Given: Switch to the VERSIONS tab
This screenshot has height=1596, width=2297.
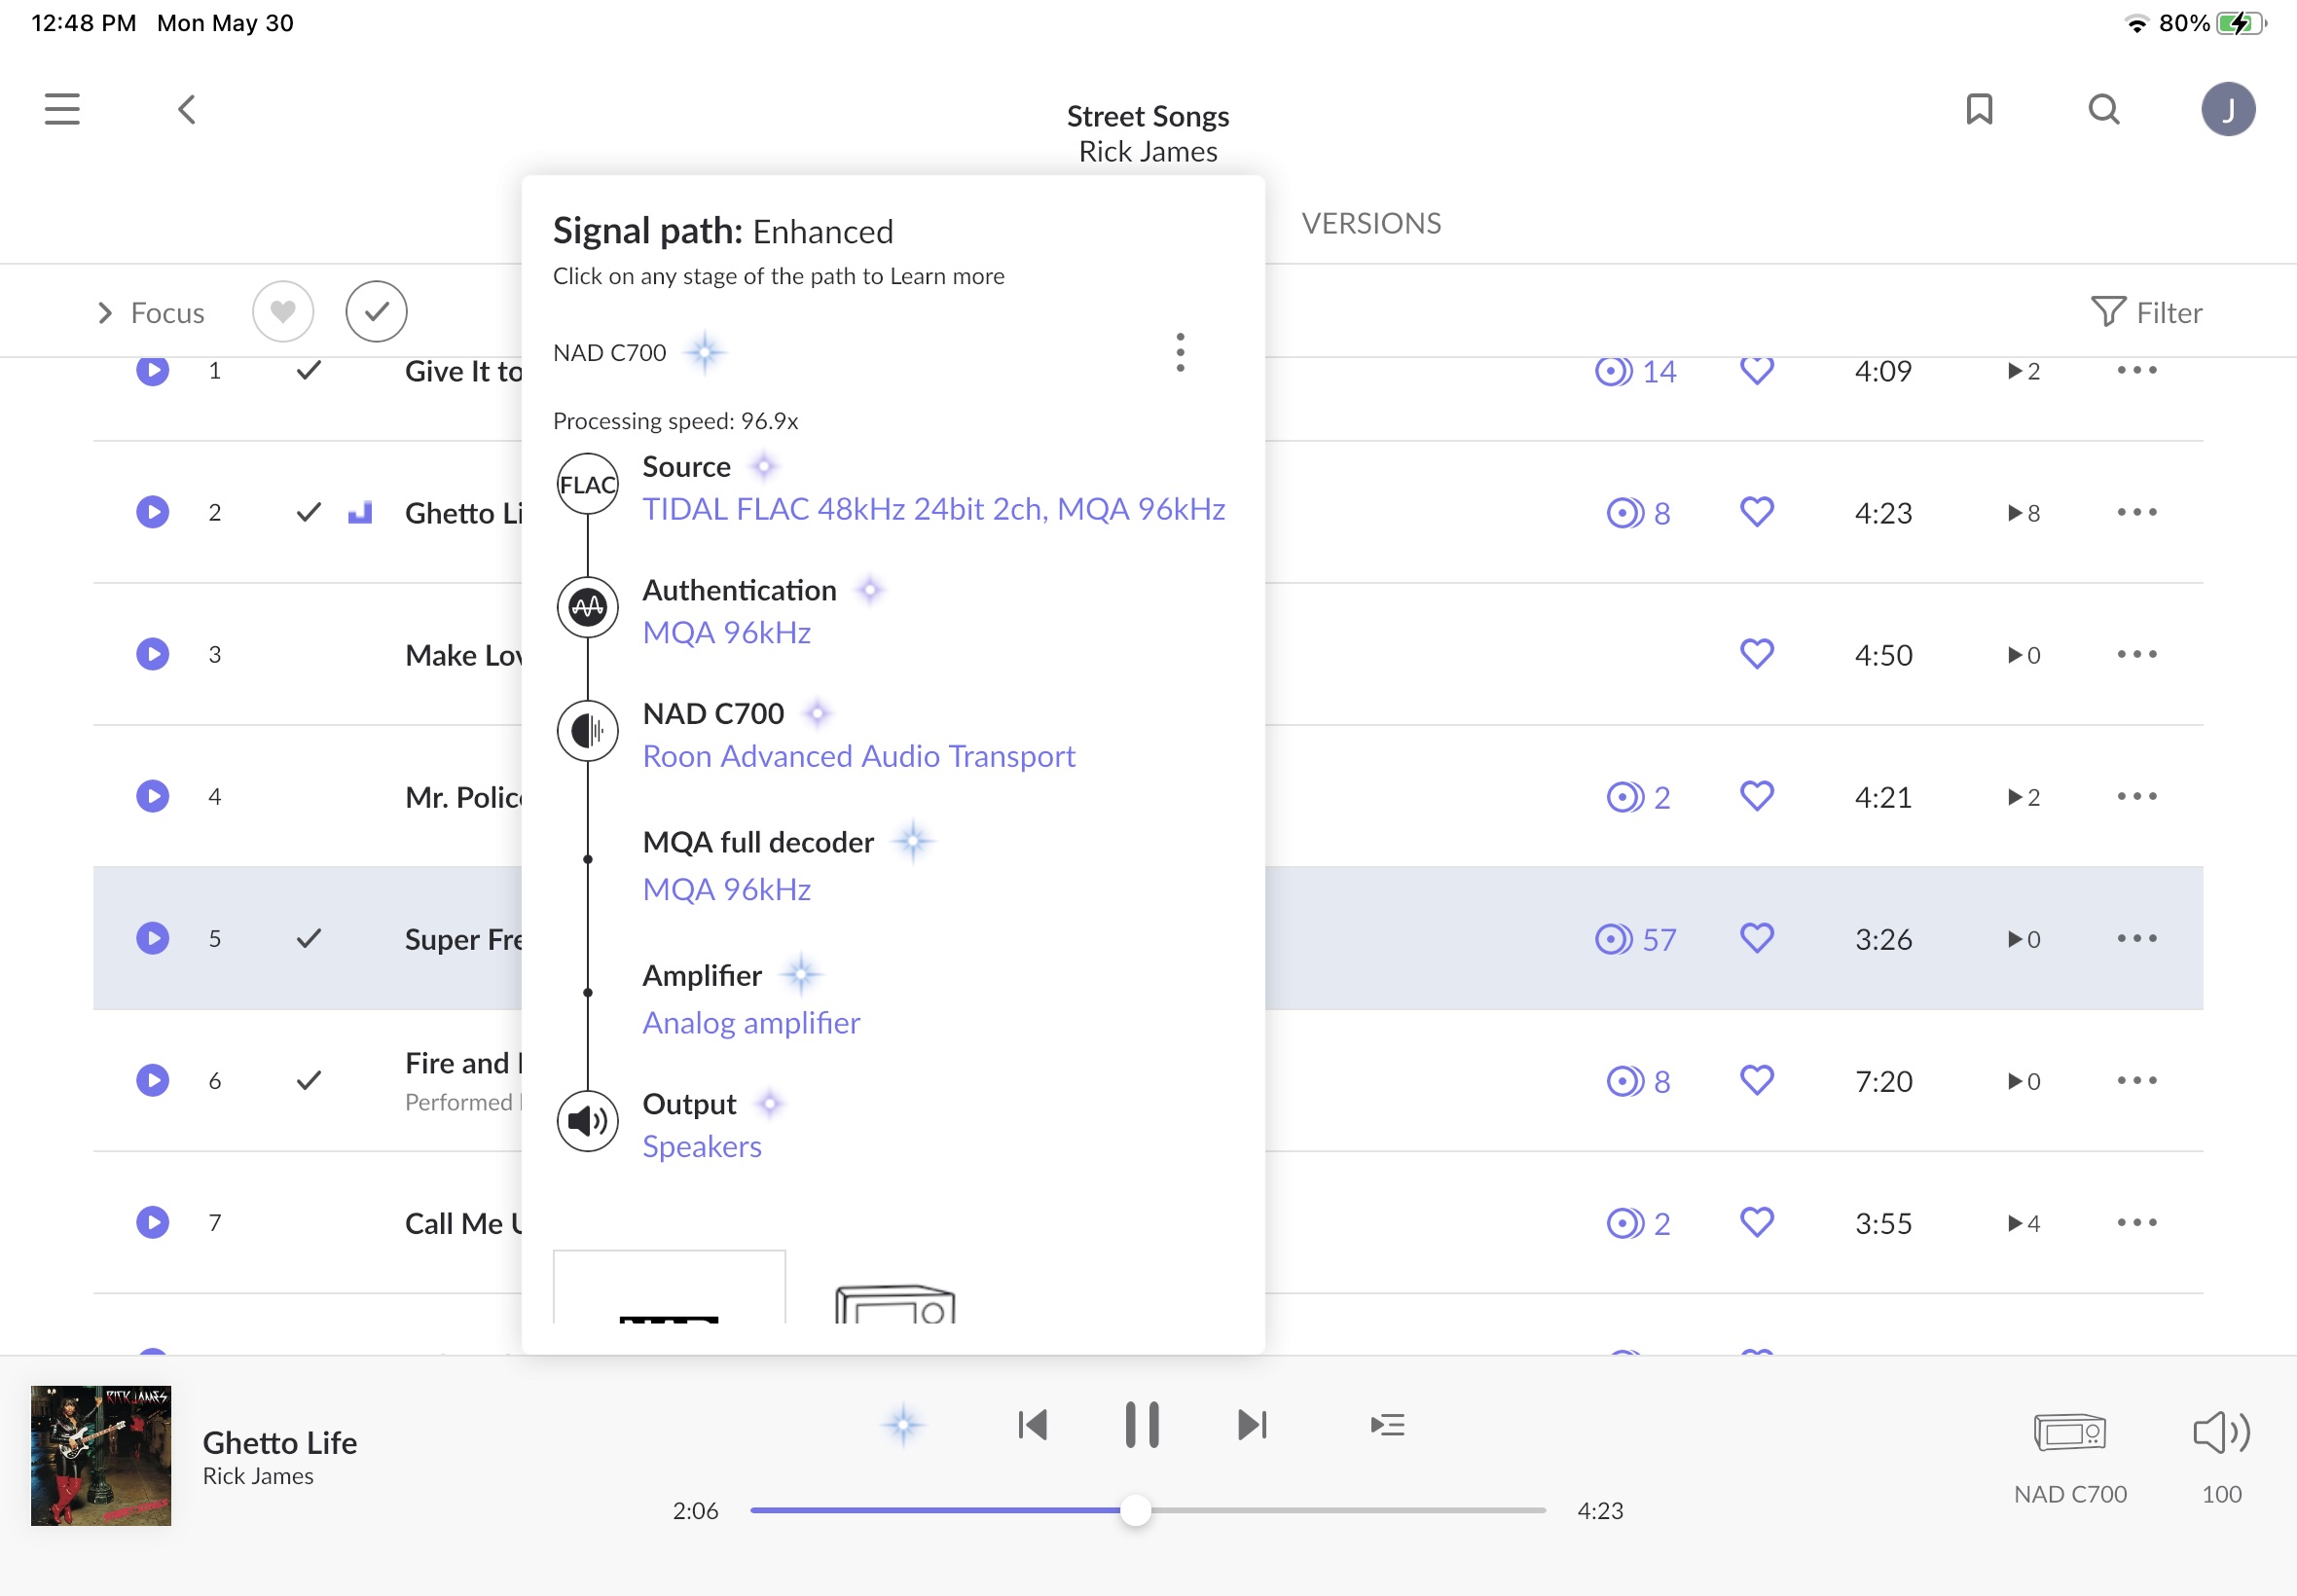Looking at the screenshot, I should [1371, 223].
